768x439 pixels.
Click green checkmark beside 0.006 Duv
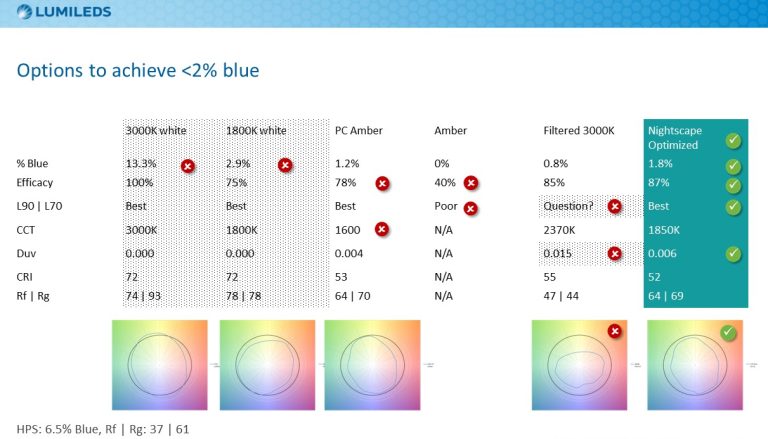[733, 254]
